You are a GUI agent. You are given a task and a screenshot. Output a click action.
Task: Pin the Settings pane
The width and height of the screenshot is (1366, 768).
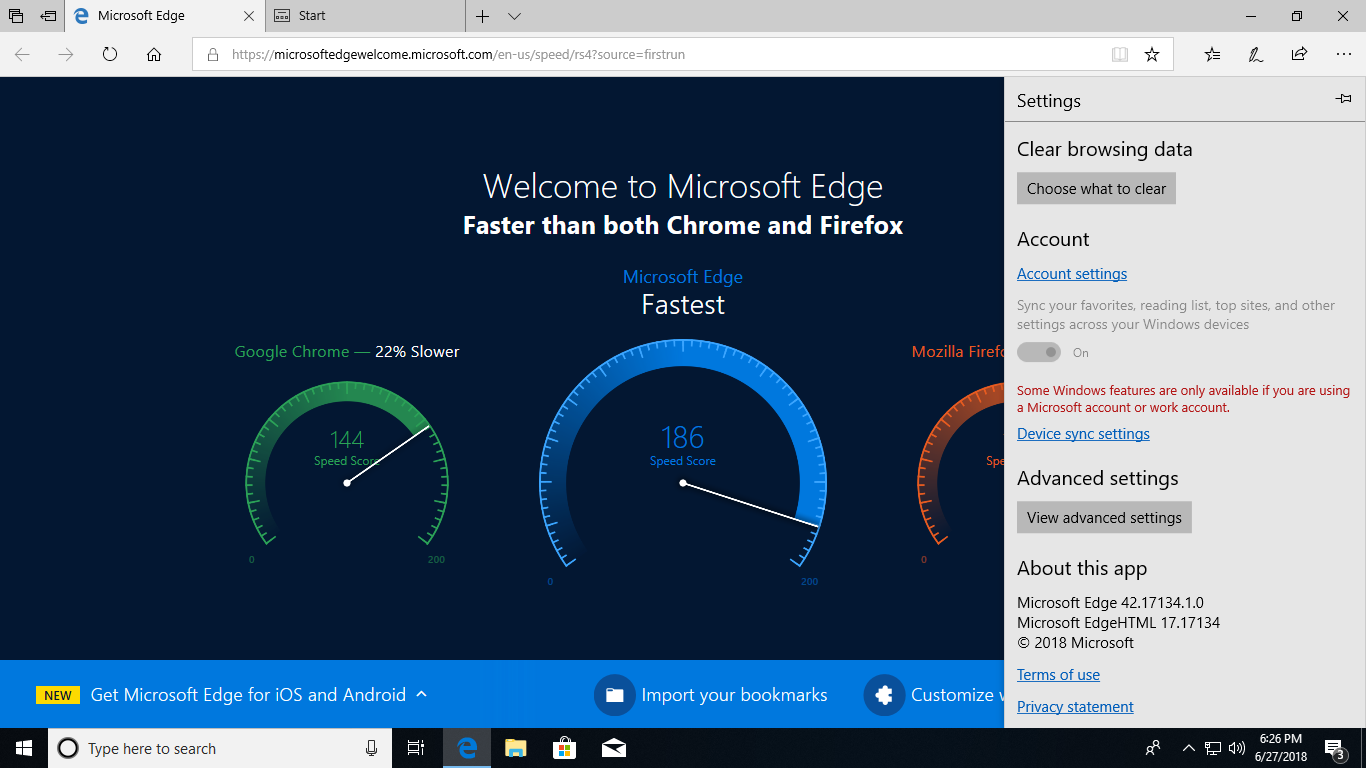[x=1343, y=99]
